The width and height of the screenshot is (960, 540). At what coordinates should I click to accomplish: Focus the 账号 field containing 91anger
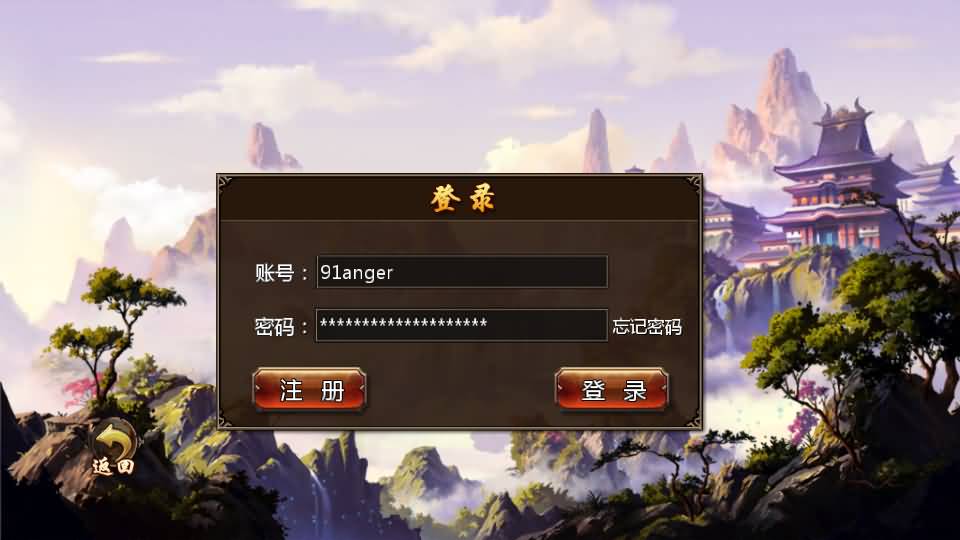(462, 272)
